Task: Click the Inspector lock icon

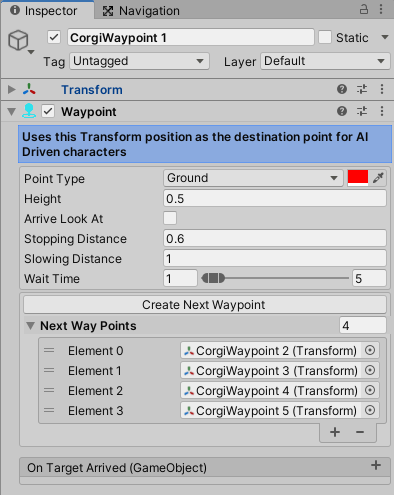Action: pyautogui.click(x=364, y=9)
